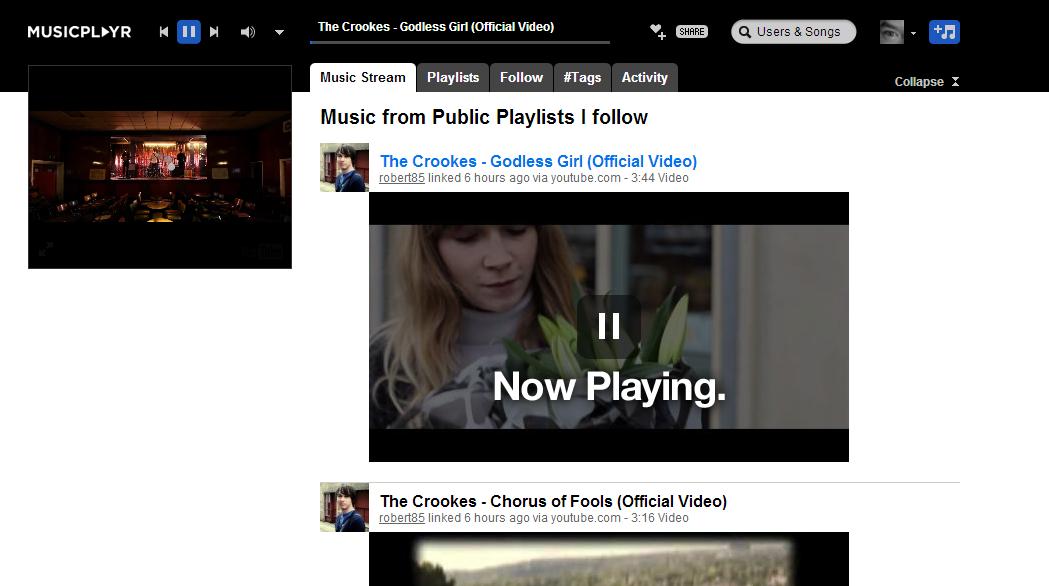The image size is (1049, 586).
Task: Click the search magnifier icon
Action: (745, 32)
